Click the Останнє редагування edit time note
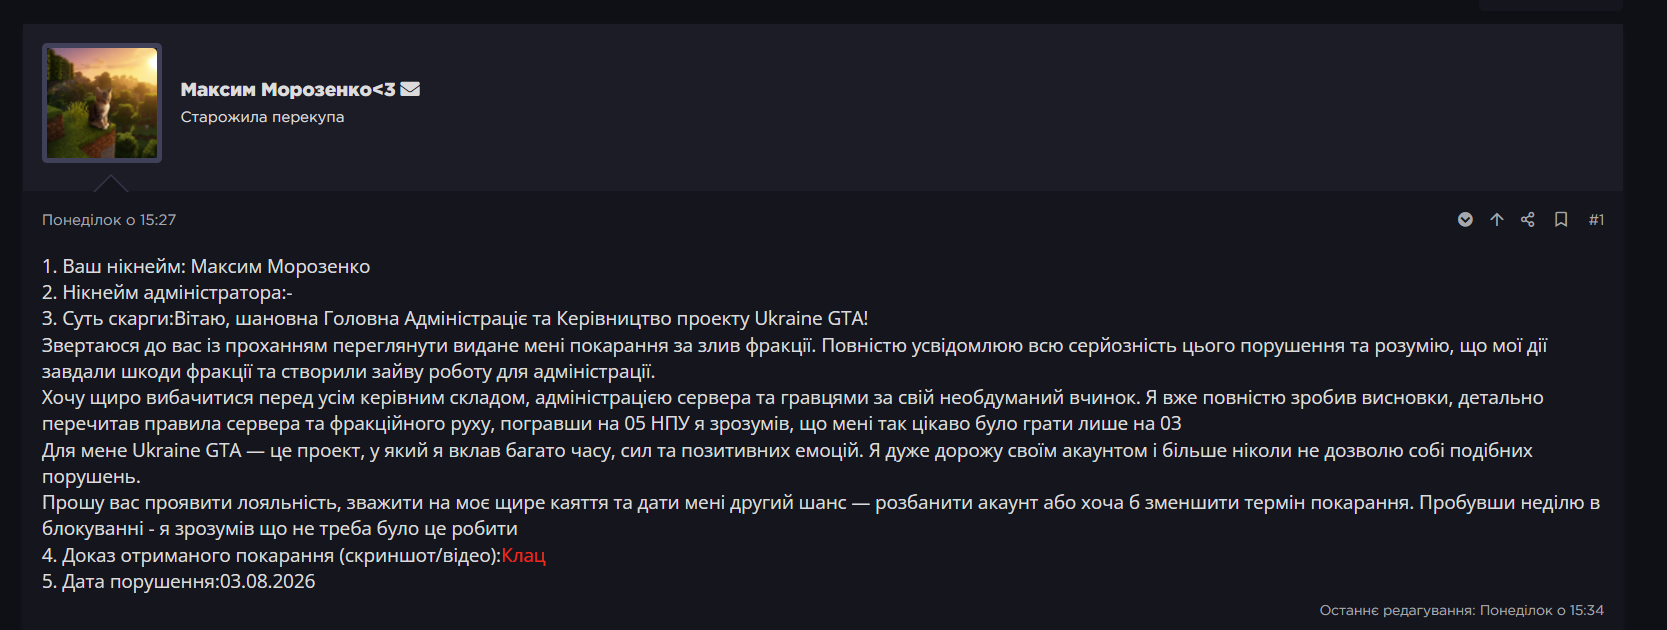1667x630 pixels. point(1461,610)
